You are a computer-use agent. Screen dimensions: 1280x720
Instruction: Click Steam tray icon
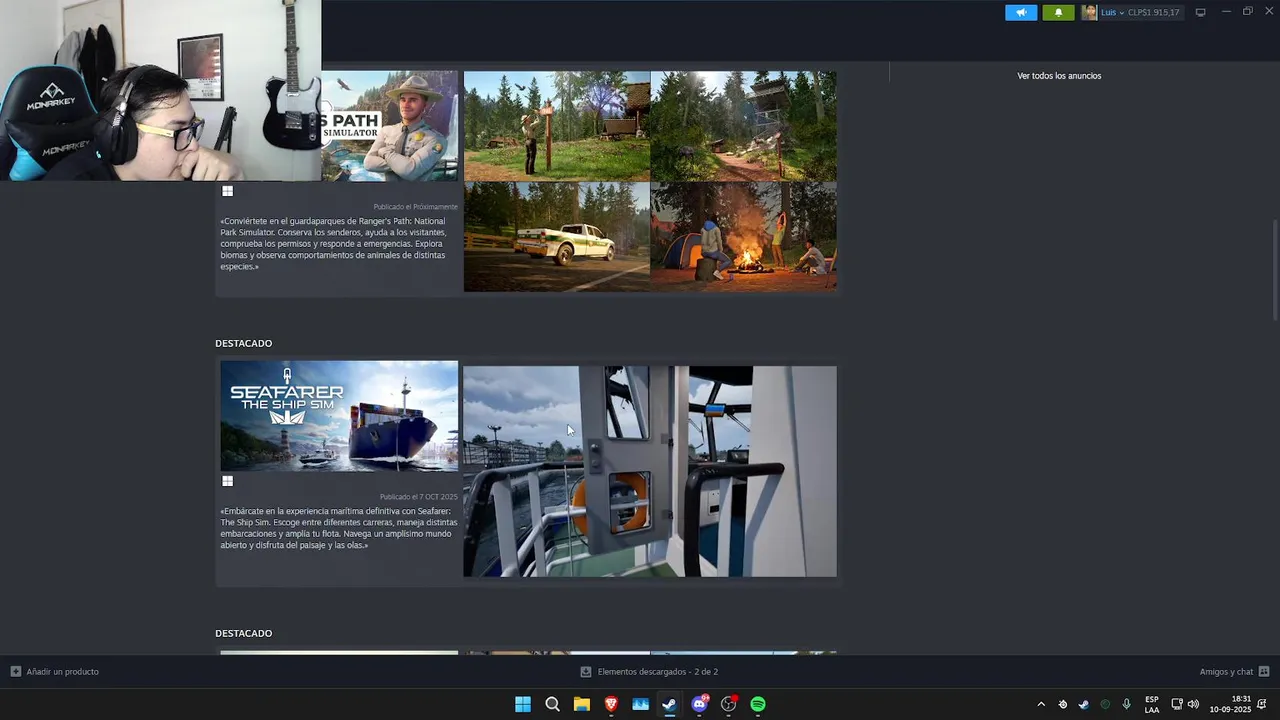pos(1083,704)
